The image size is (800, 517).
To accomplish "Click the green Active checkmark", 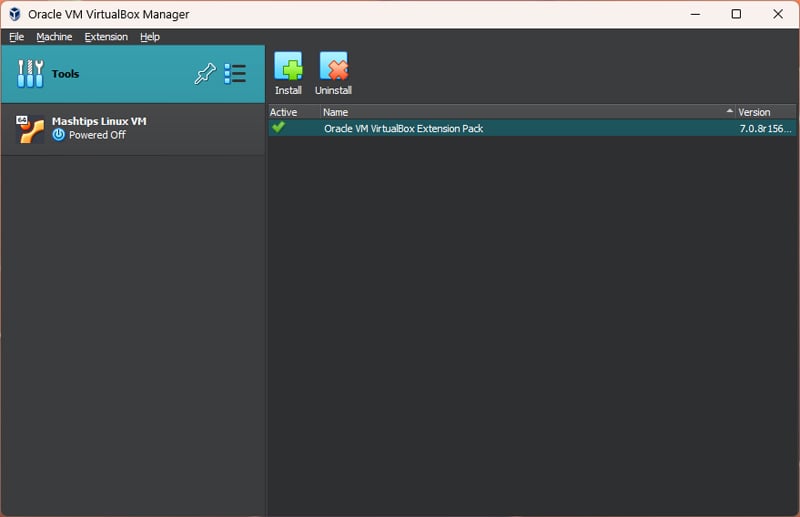I will (278, 127).
